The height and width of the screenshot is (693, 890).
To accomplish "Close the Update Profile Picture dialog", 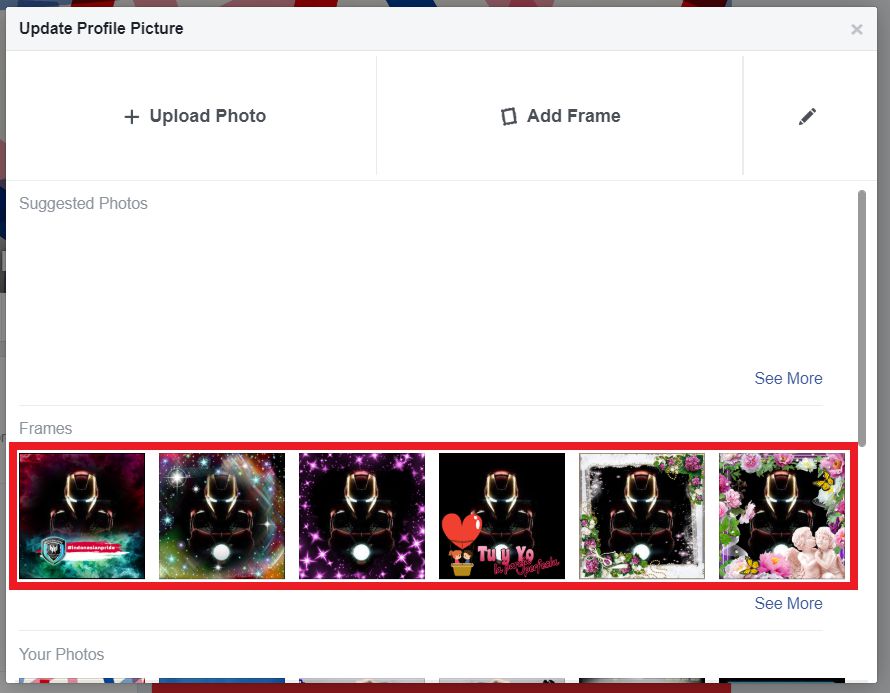I will [857, 29].
